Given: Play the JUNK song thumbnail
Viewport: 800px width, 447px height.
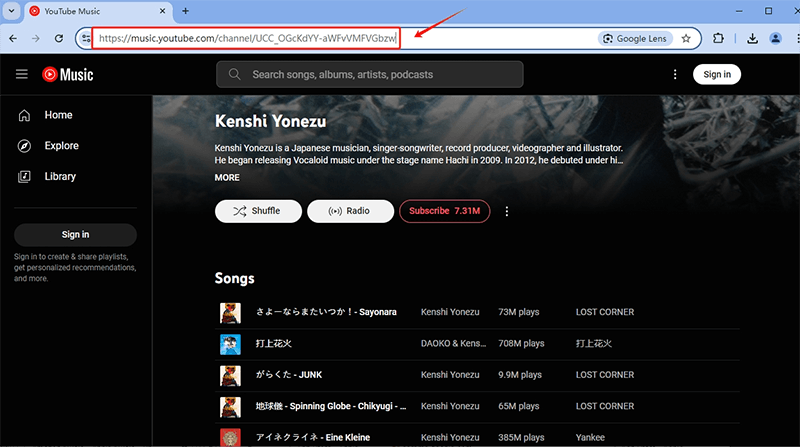Looking at the screenshot, I should (230, 376).
